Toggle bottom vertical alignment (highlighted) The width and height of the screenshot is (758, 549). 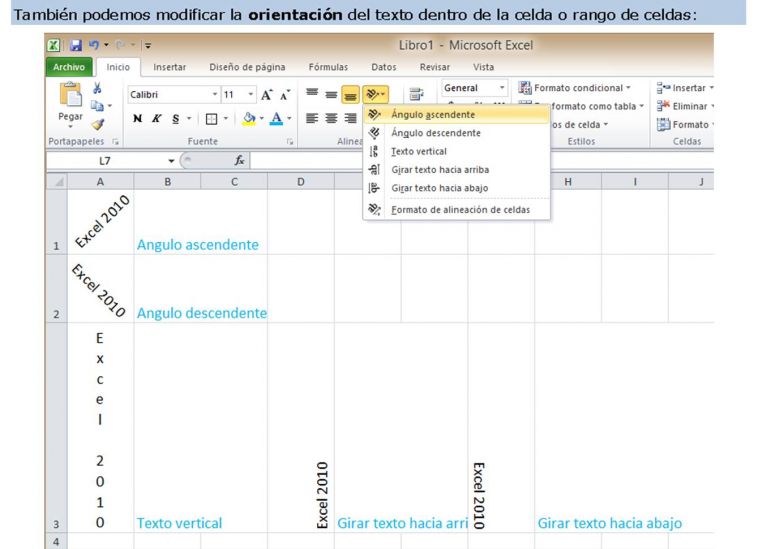coord(350,95)
